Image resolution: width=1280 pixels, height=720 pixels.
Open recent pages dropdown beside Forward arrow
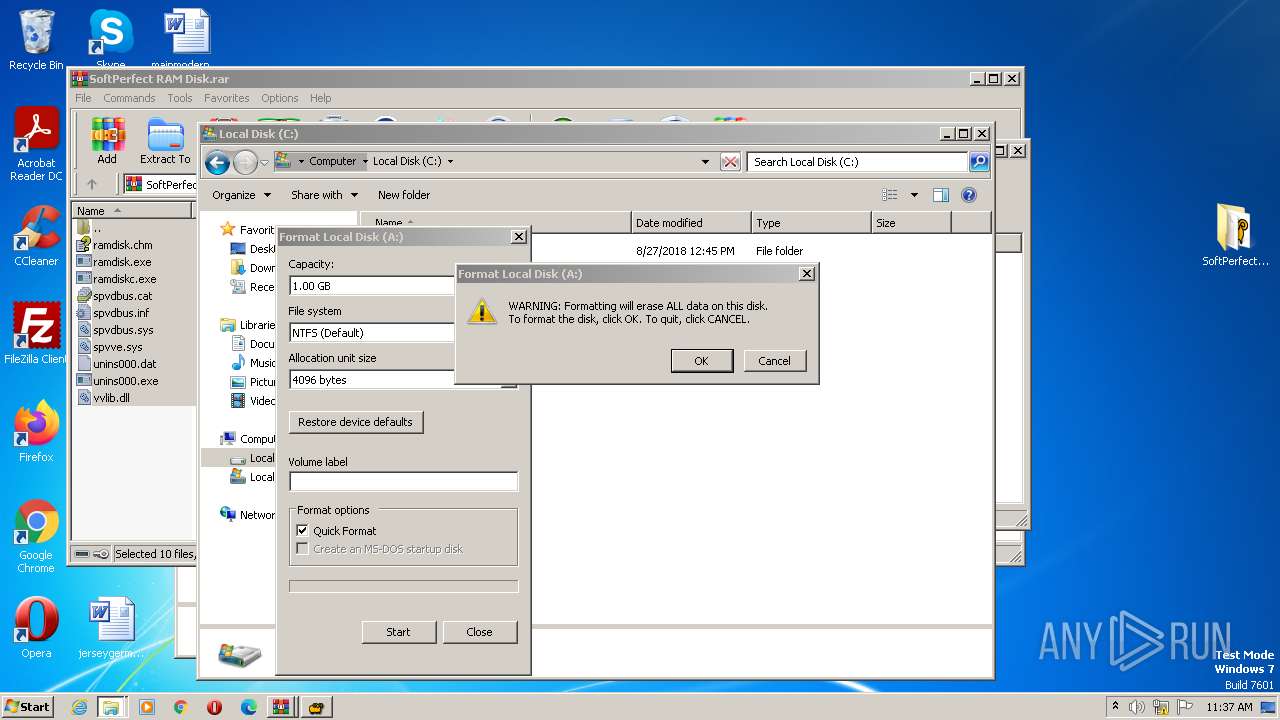[265, 162]
